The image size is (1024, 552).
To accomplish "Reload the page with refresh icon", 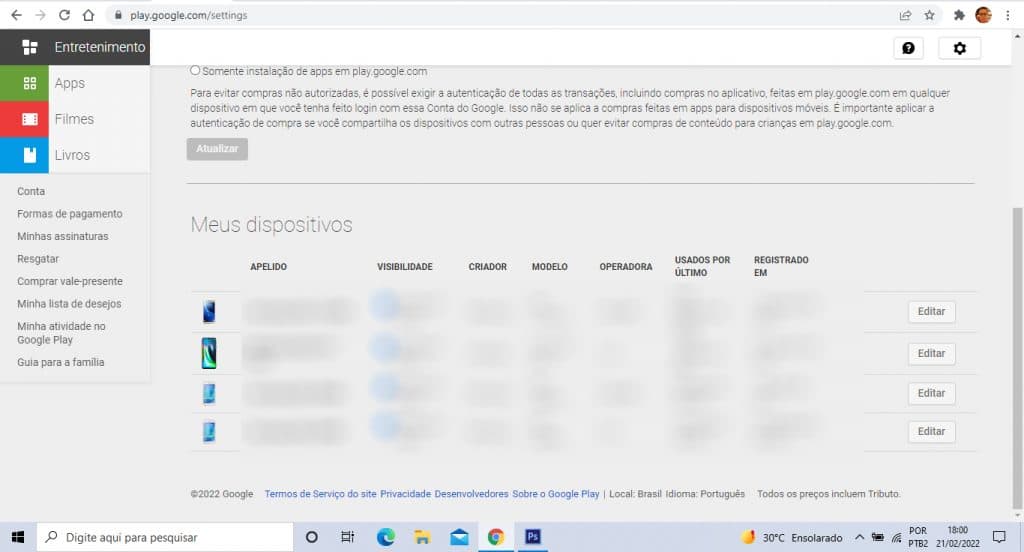I will tap(64, 15).
